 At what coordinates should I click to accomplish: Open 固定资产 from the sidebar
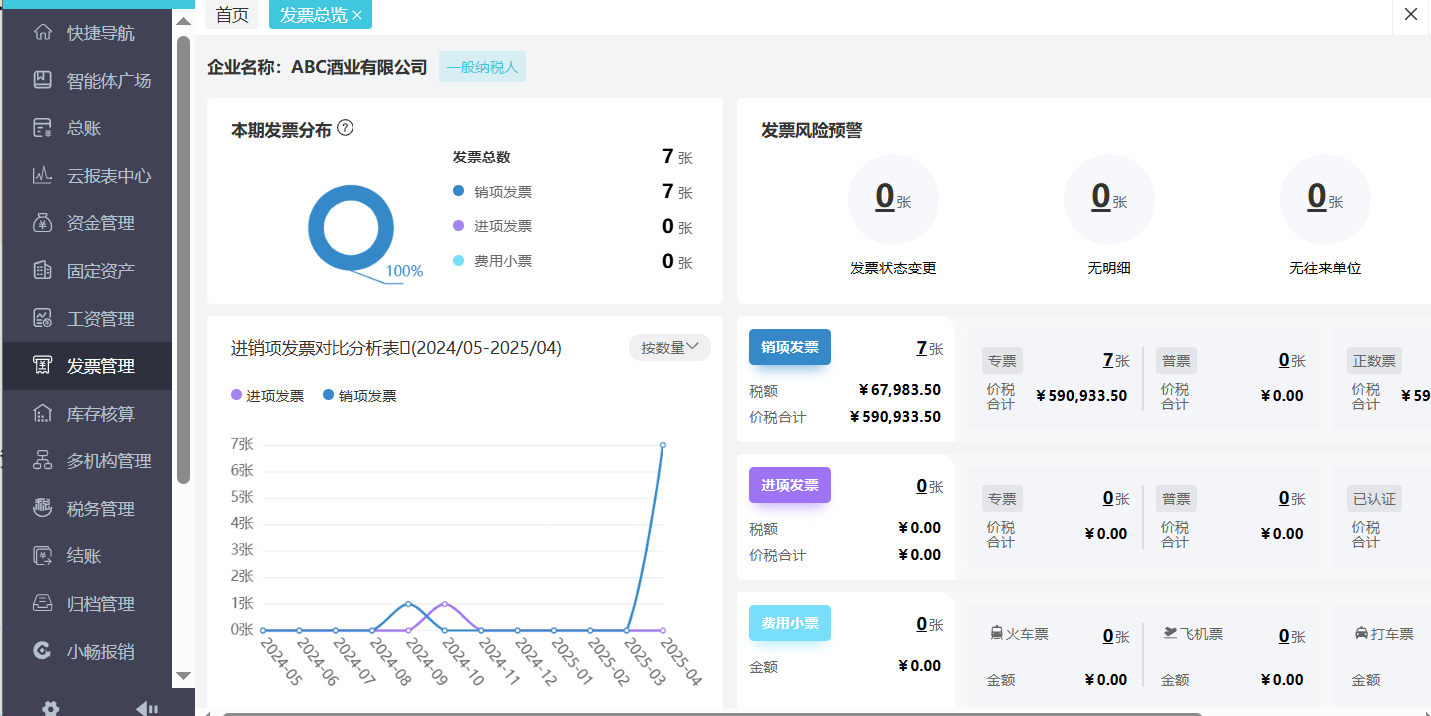[87, 270]
